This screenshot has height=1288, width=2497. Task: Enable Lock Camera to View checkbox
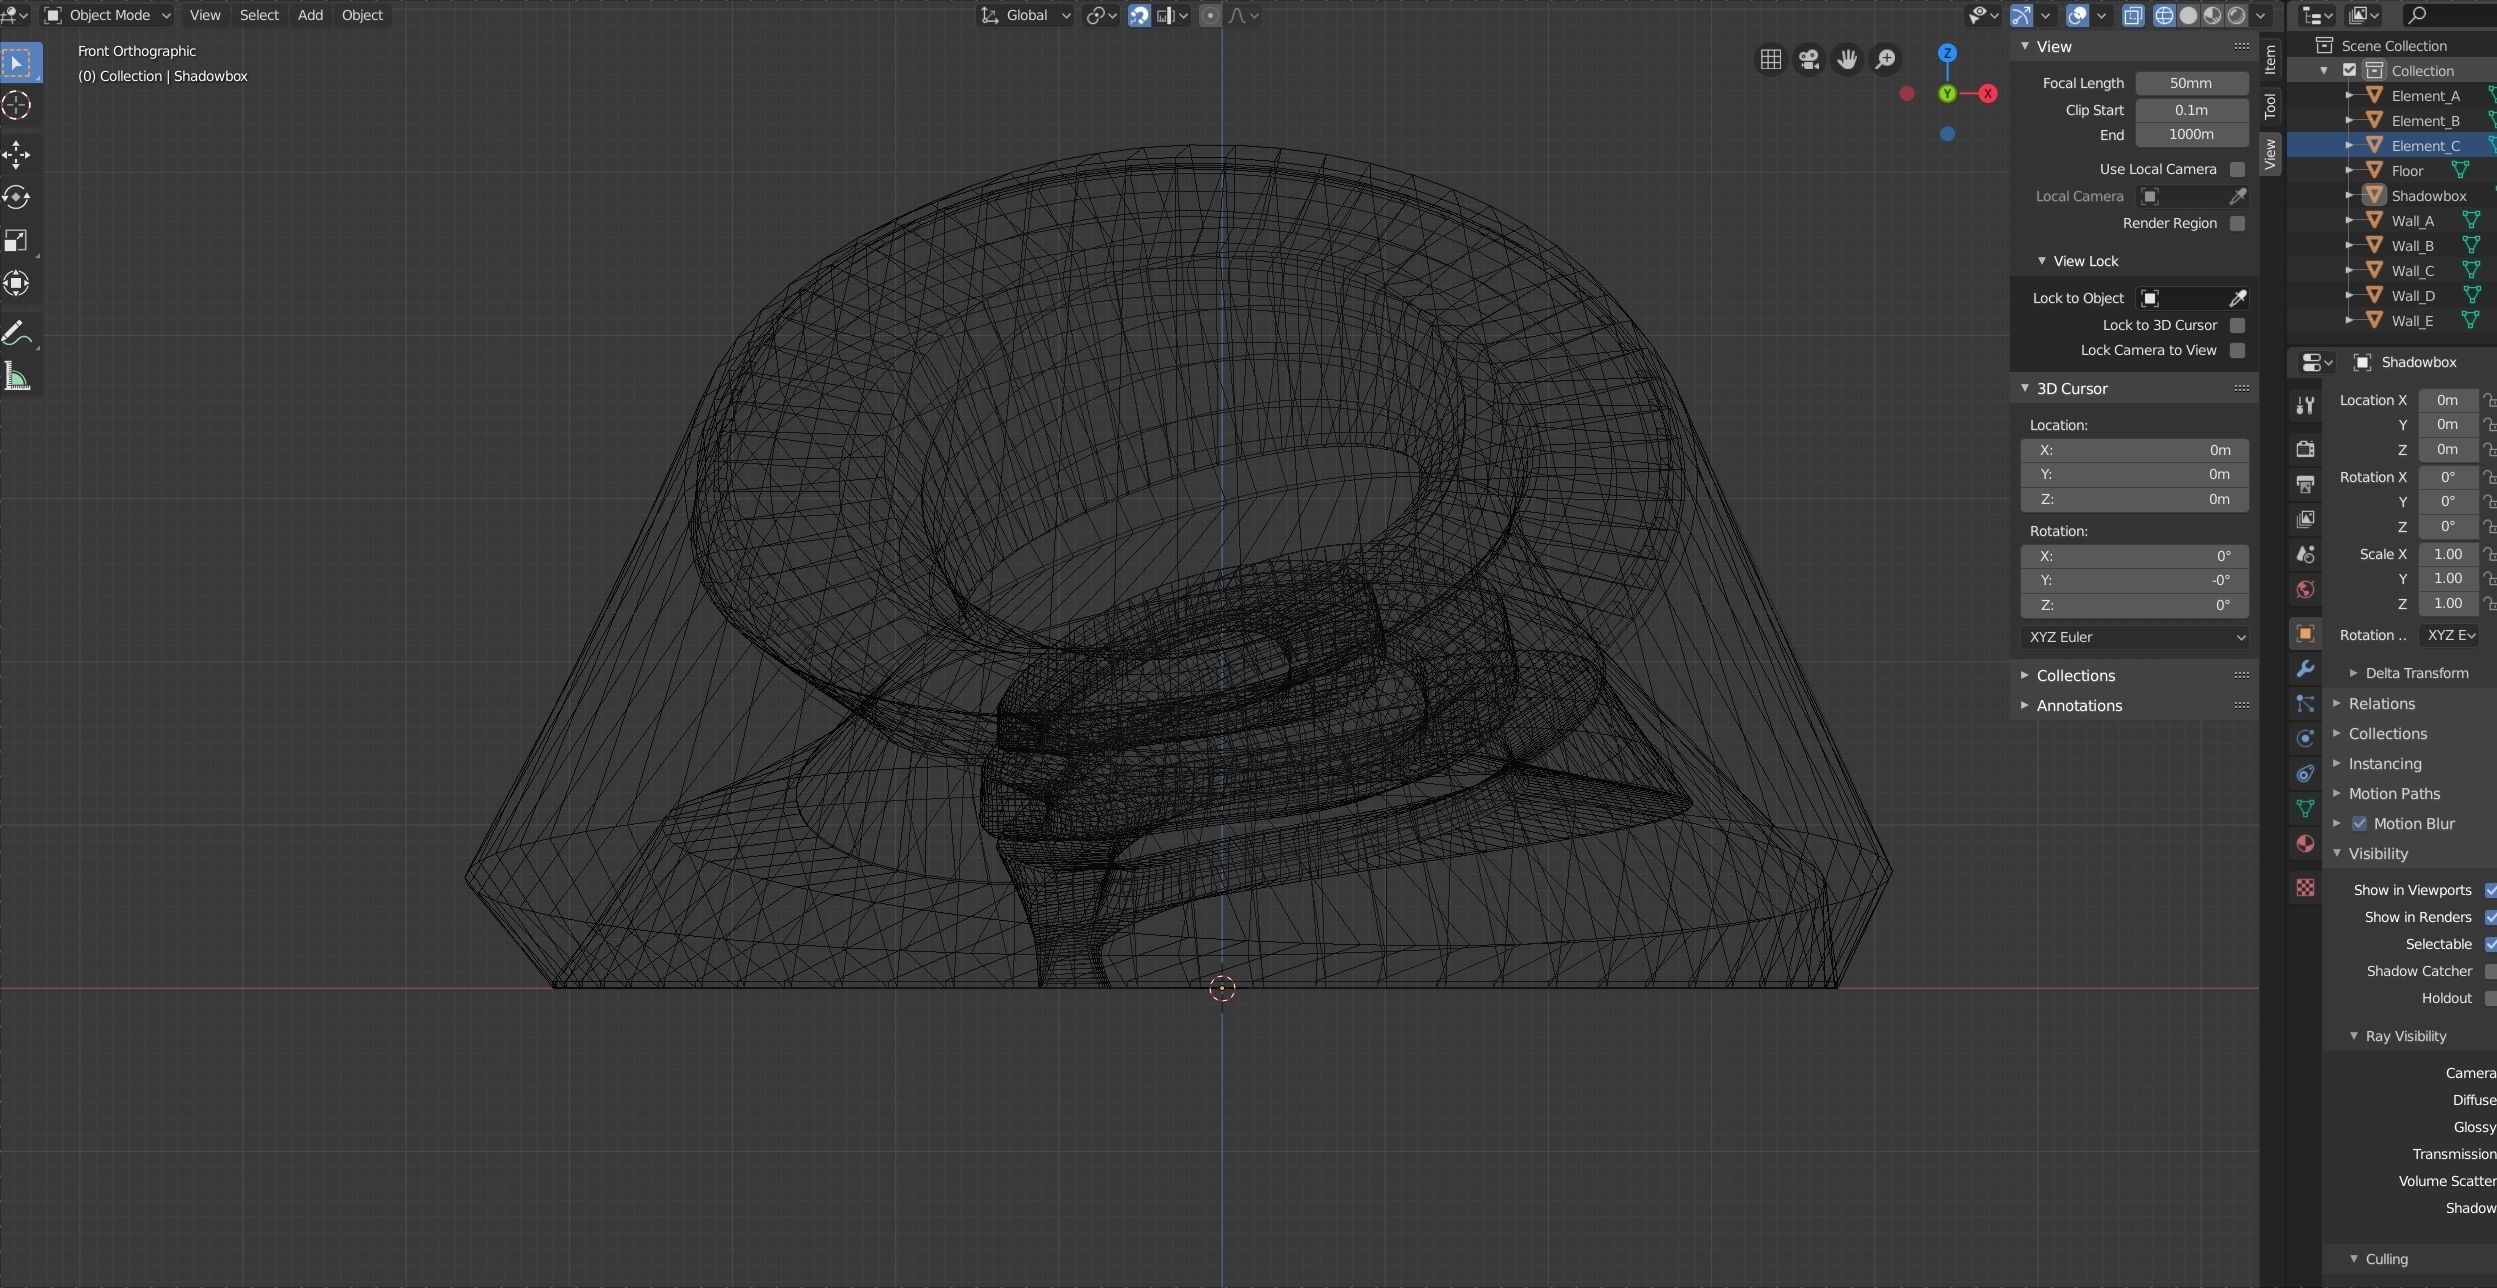point(2237,350)
